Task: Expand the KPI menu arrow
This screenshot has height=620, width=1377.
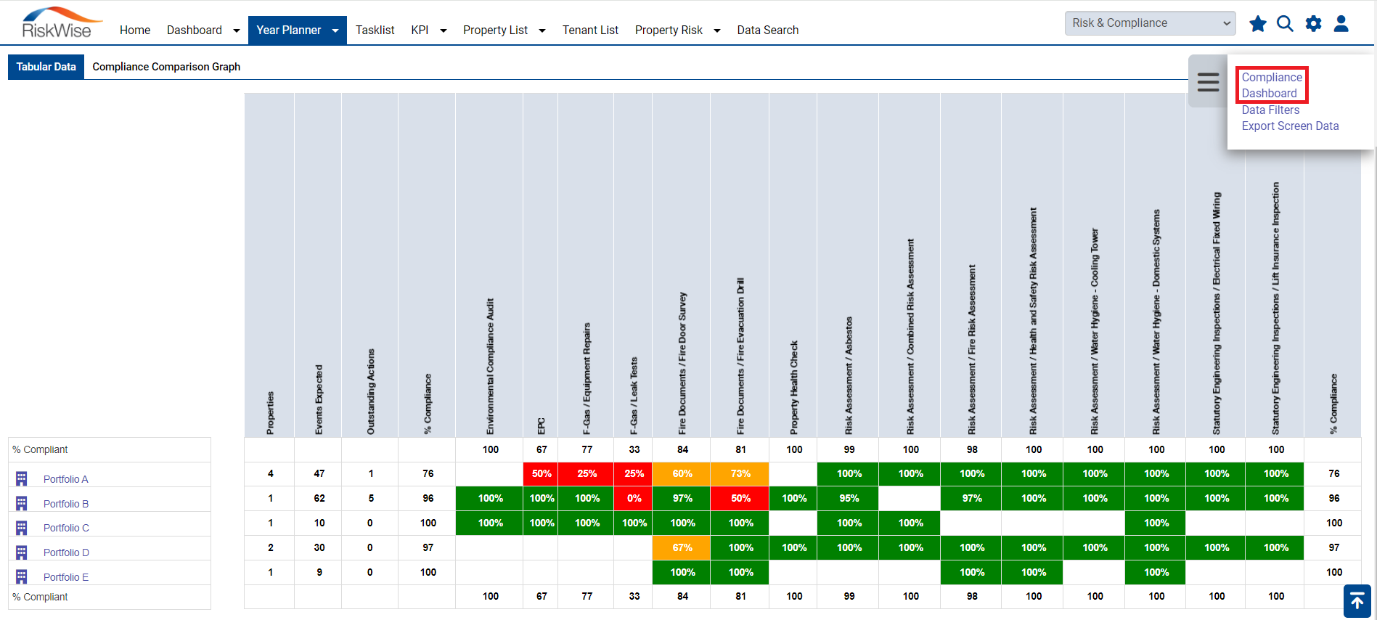Action: click(443, 31)
